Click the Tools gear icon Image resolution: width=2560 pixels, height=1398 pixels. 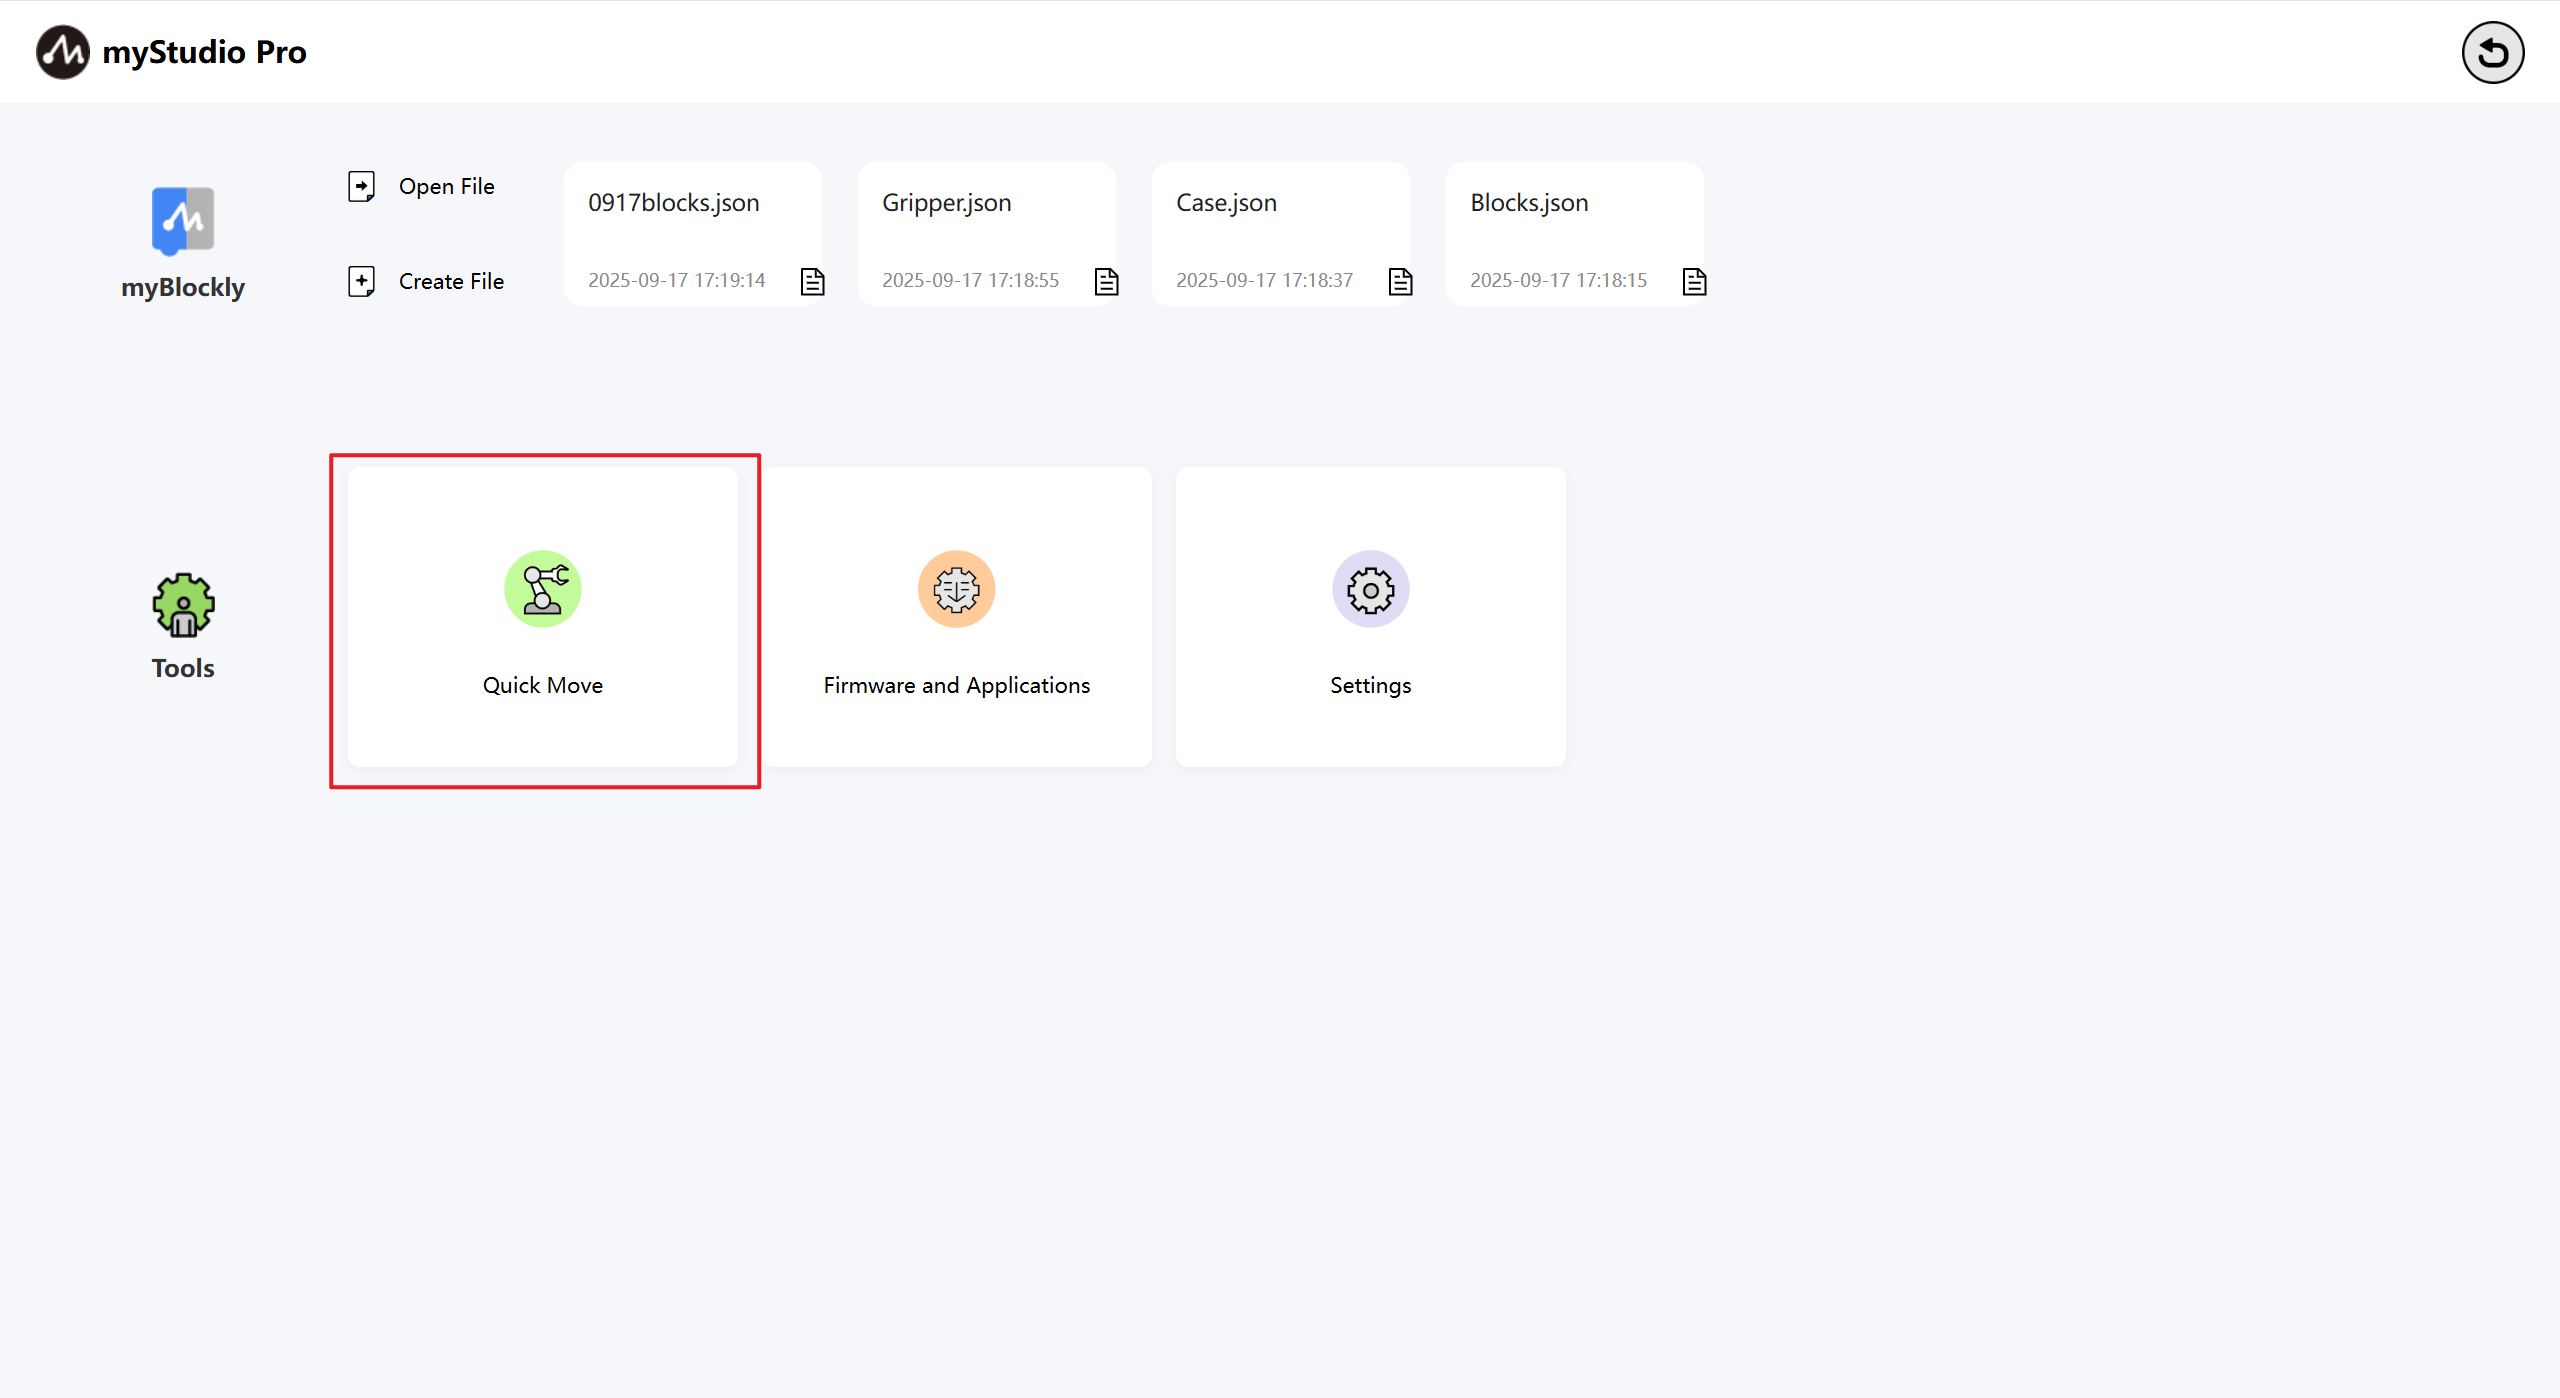tap(183, 605)
